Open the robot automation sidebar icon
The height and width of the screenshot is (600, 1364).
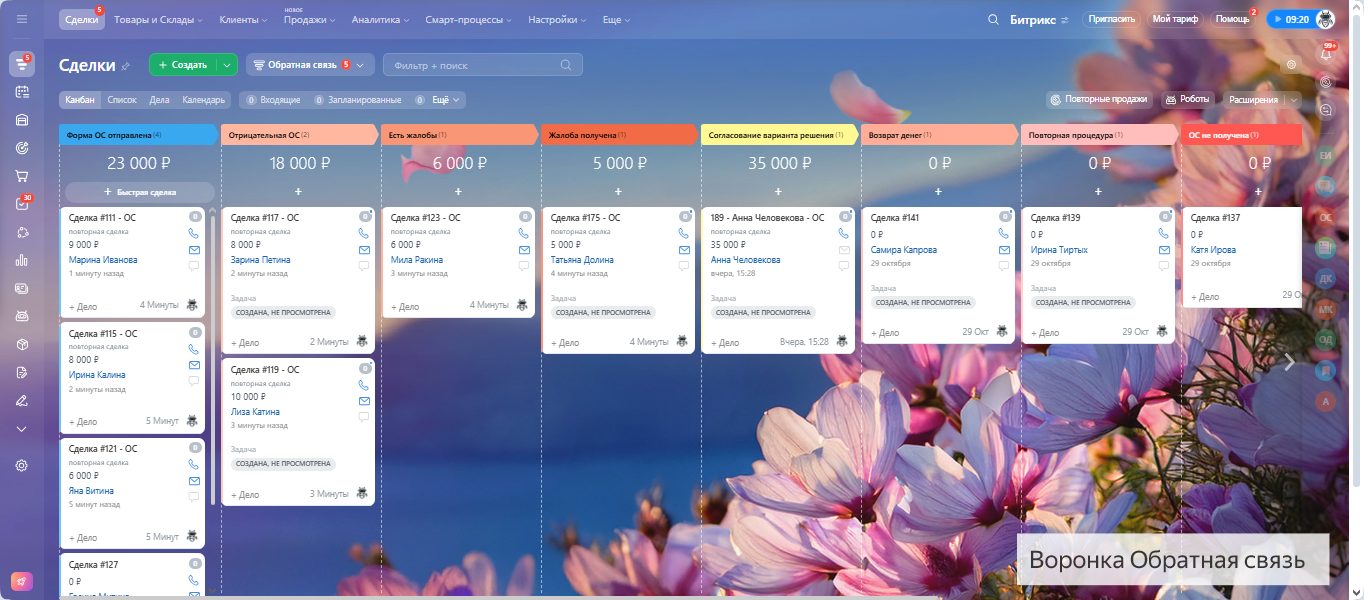(22, 316)
